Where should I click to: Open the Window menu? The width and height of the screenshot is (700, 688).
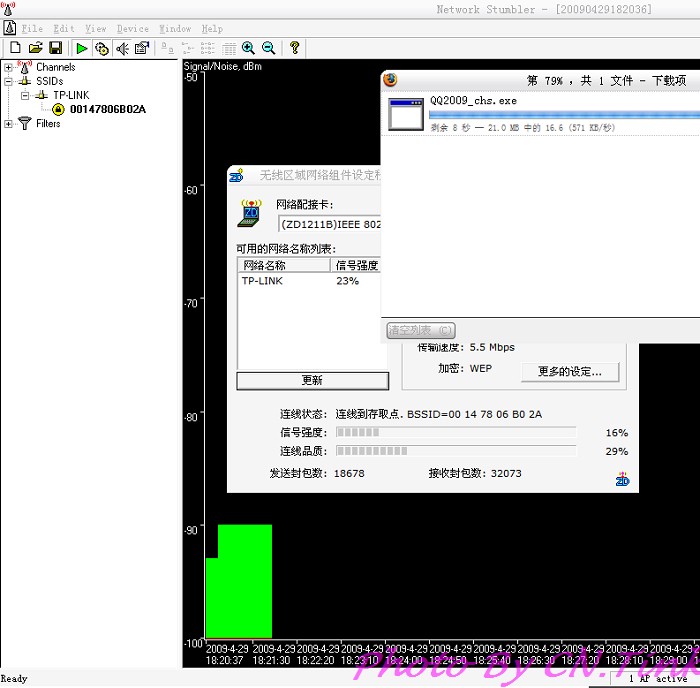pos(175,29)
